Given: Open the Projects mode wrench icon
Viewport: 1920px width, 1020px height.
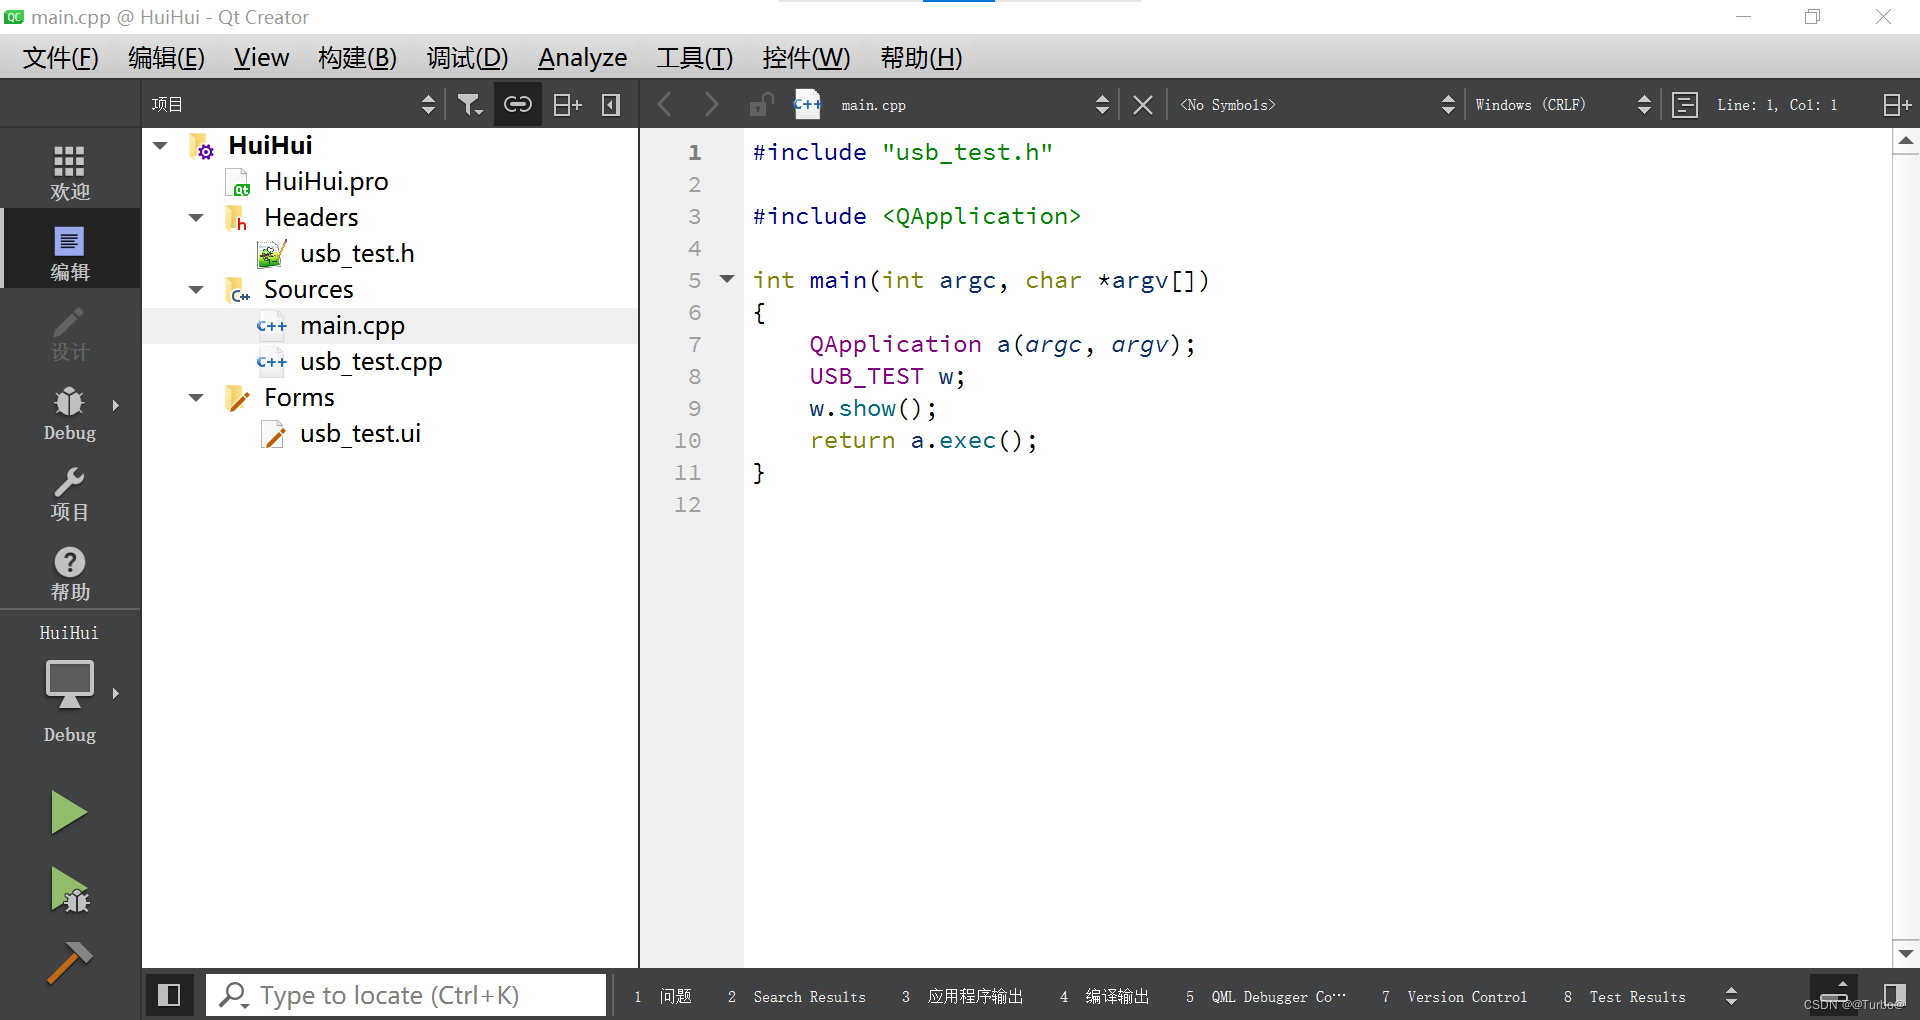Looking at the screenshot, I should pyautogui.click(x=70, y=492).
